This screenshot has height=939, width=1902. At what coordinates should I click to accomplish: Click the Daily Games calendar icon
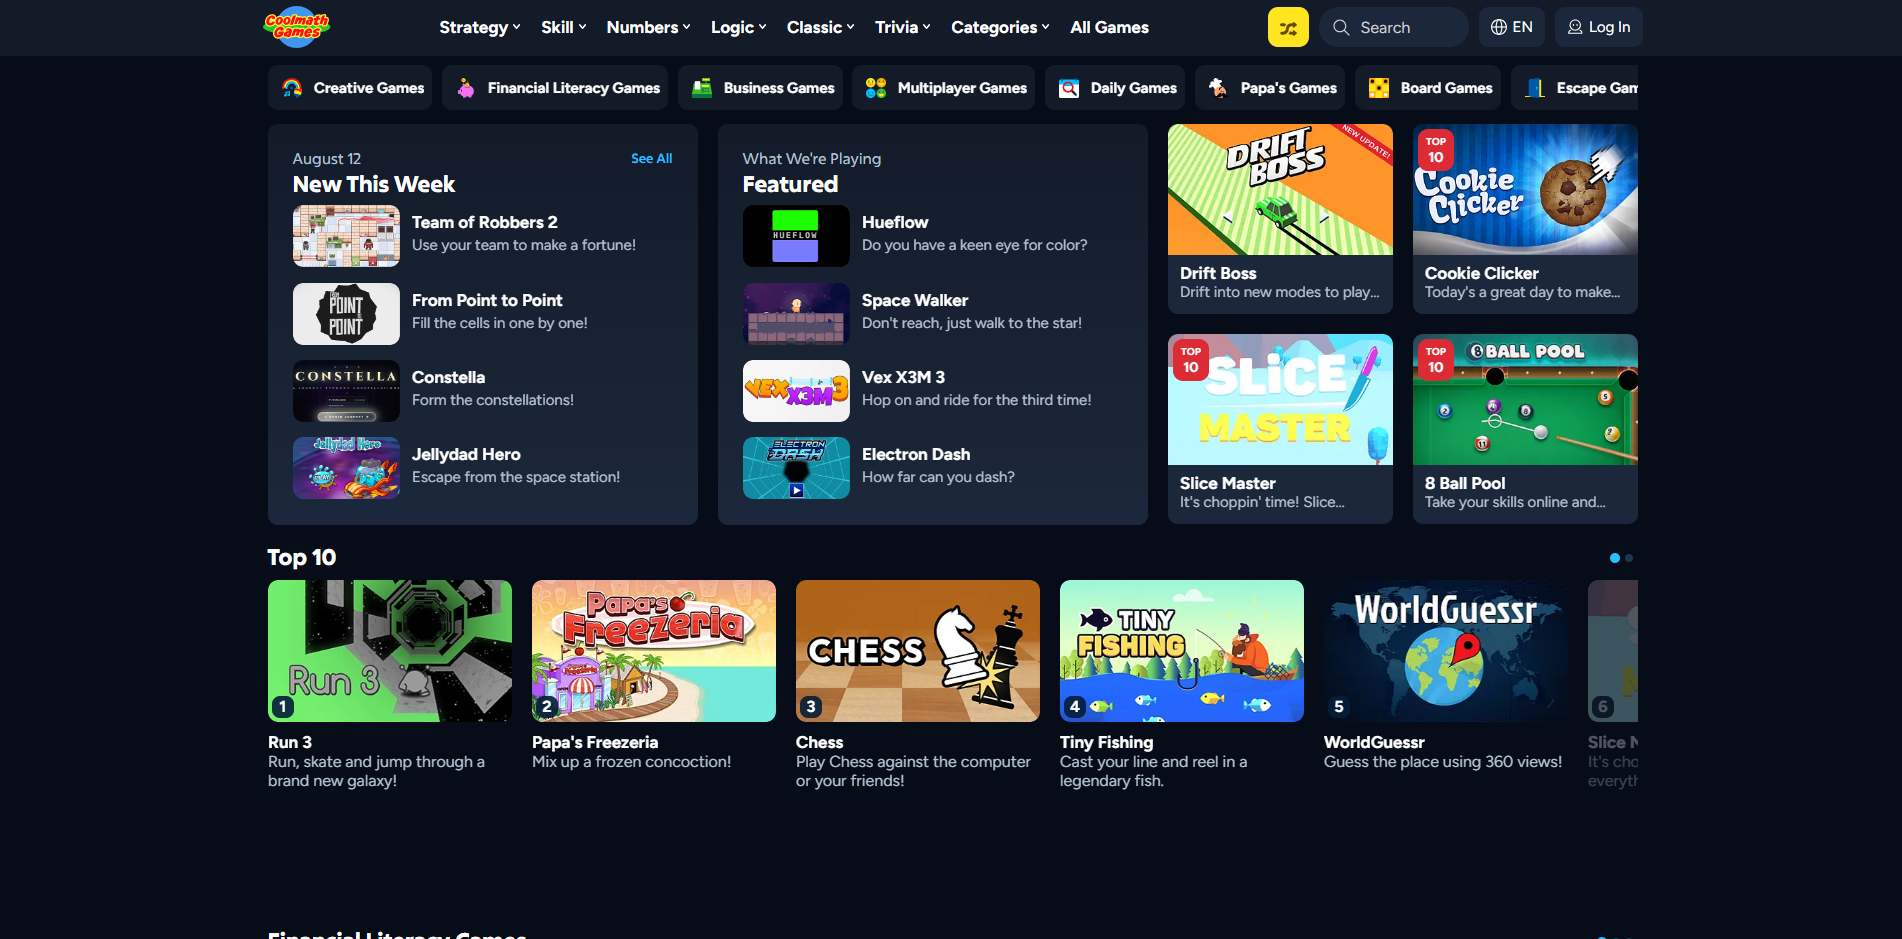[1069, 88]
